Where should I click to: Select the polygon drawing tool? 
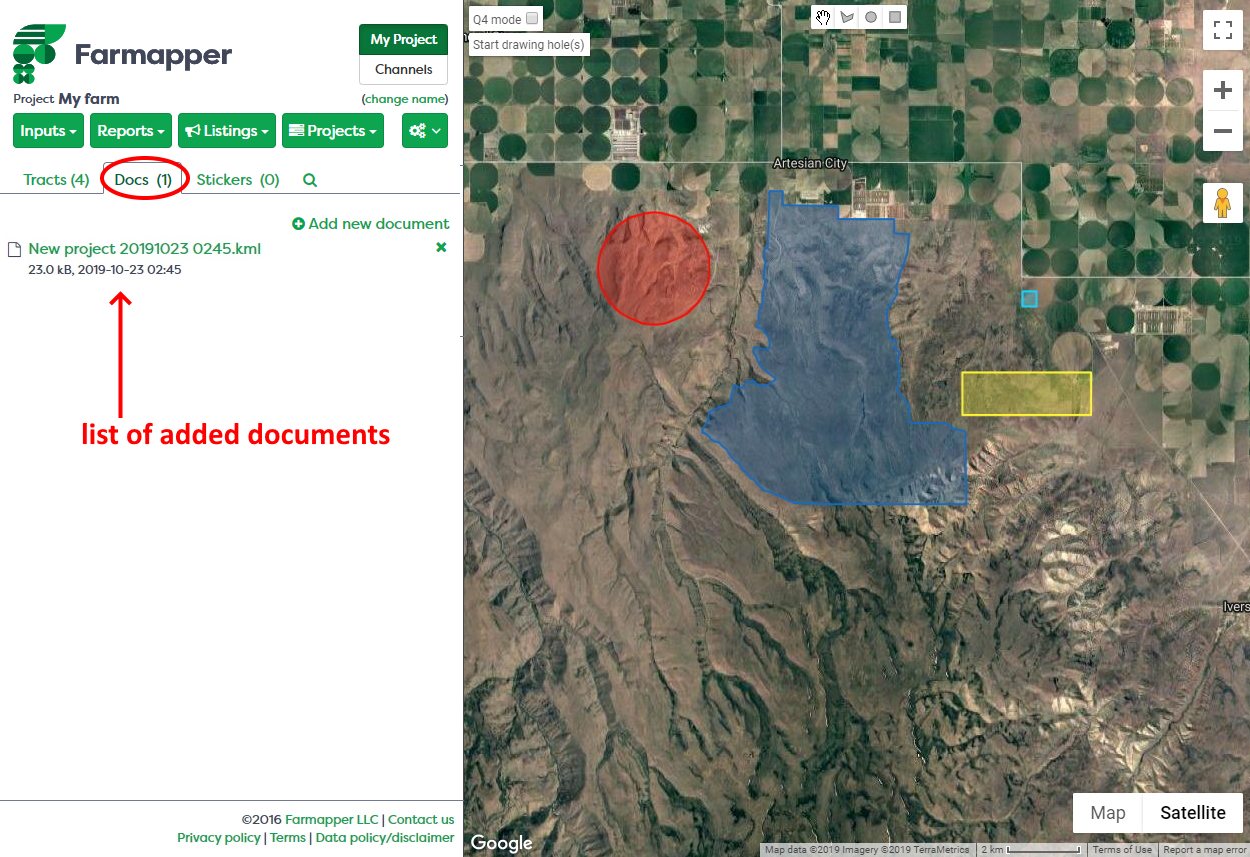pos(847,17)
